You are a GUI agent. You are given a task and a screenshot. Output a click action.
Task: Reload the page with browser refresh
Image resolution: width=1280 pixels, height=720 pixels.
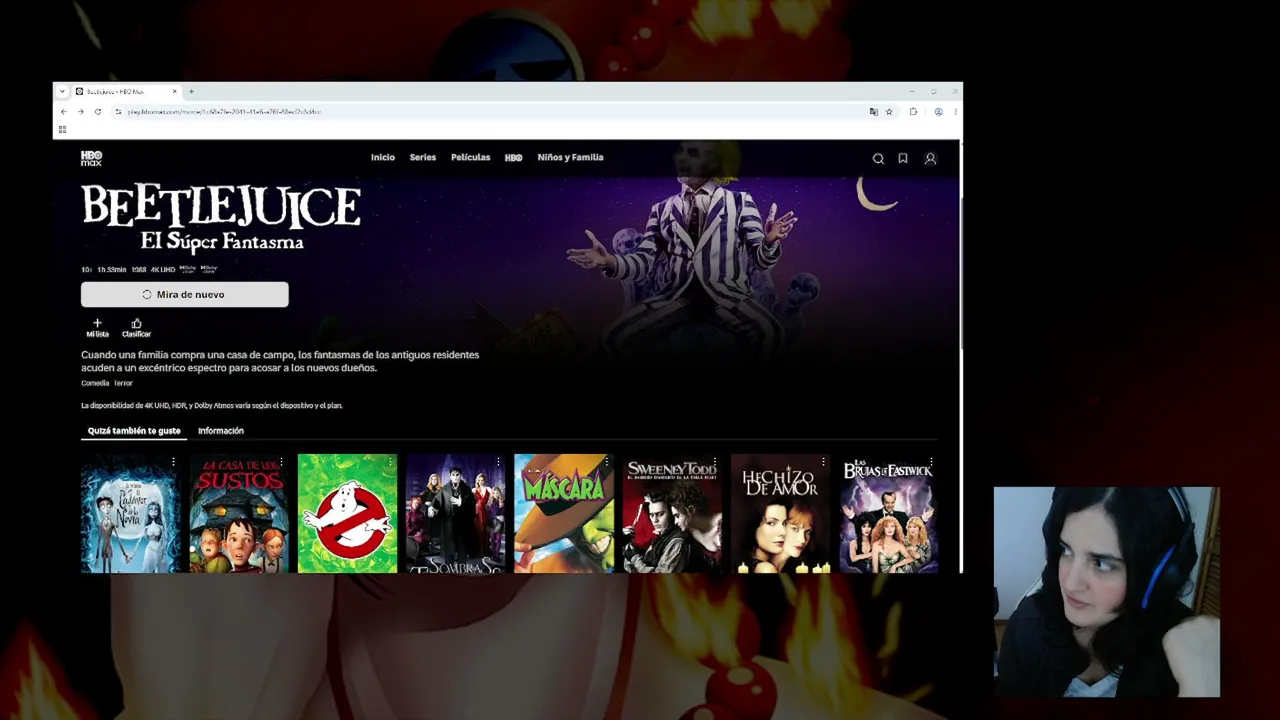click(x=97, y=112)
